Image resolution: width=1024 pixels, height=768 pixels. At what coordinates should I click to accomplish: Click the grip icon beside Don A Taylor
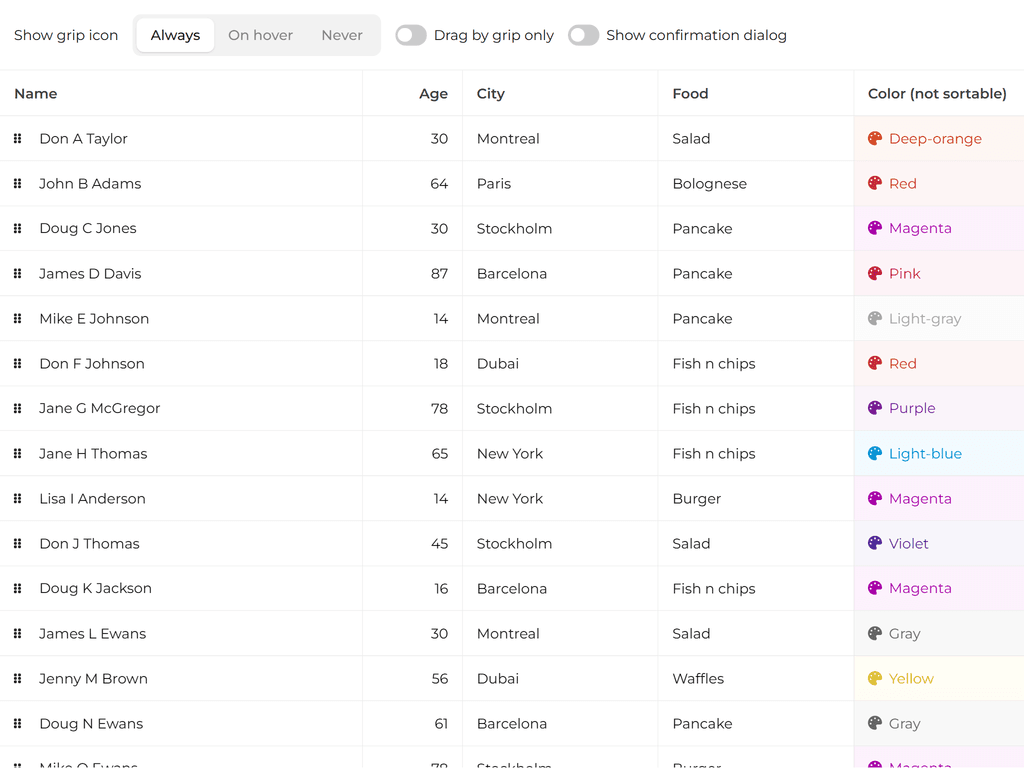[17, 139]
